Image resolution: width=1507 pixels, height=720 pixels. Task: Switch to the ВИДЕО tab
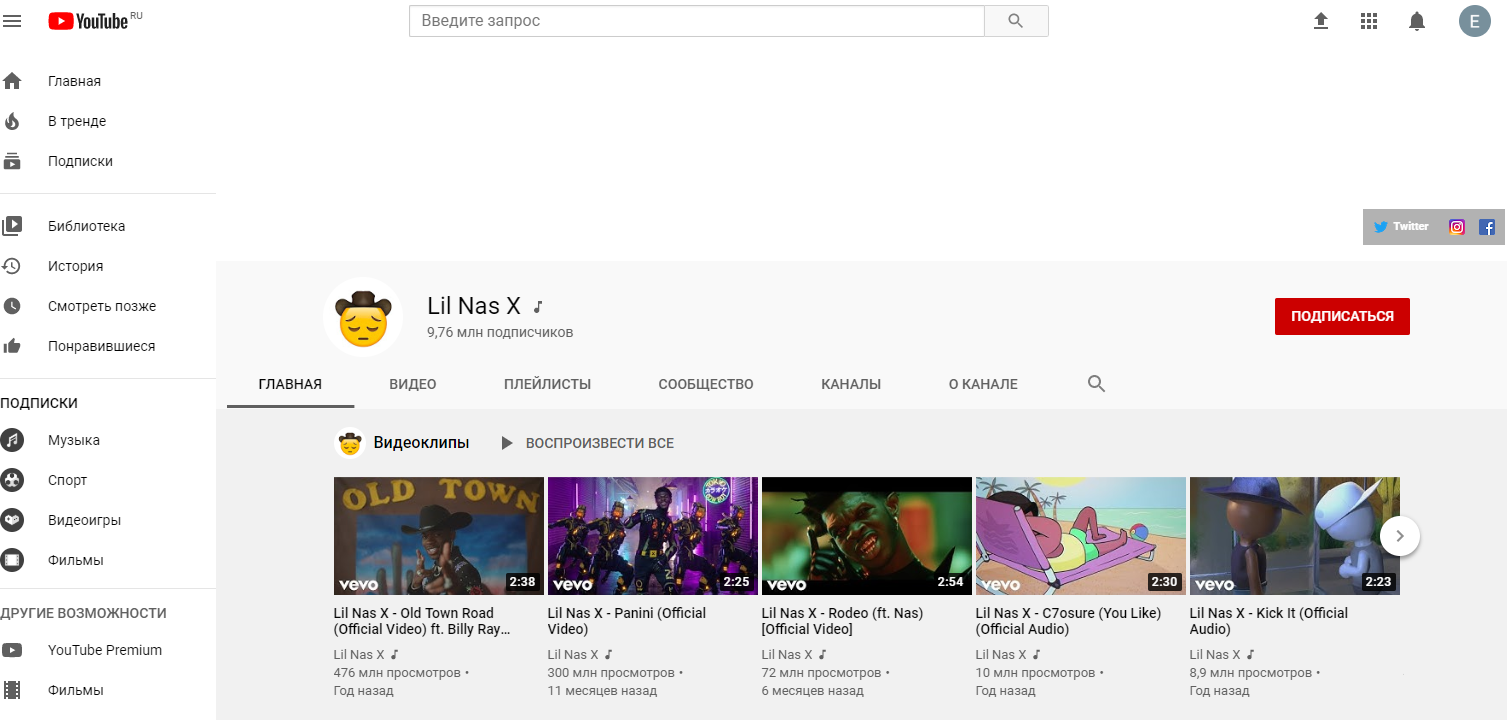point(413,384)
